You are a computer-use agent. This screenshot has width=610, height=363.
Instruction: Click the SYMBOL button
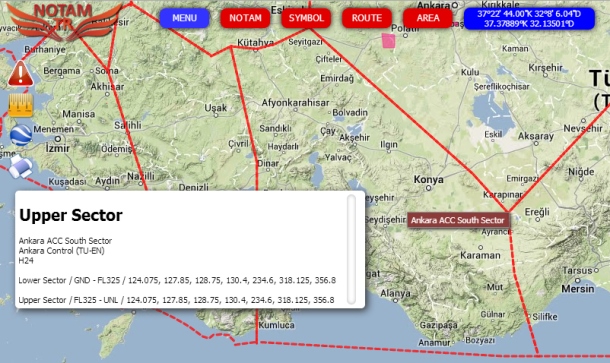click(306, 18)
